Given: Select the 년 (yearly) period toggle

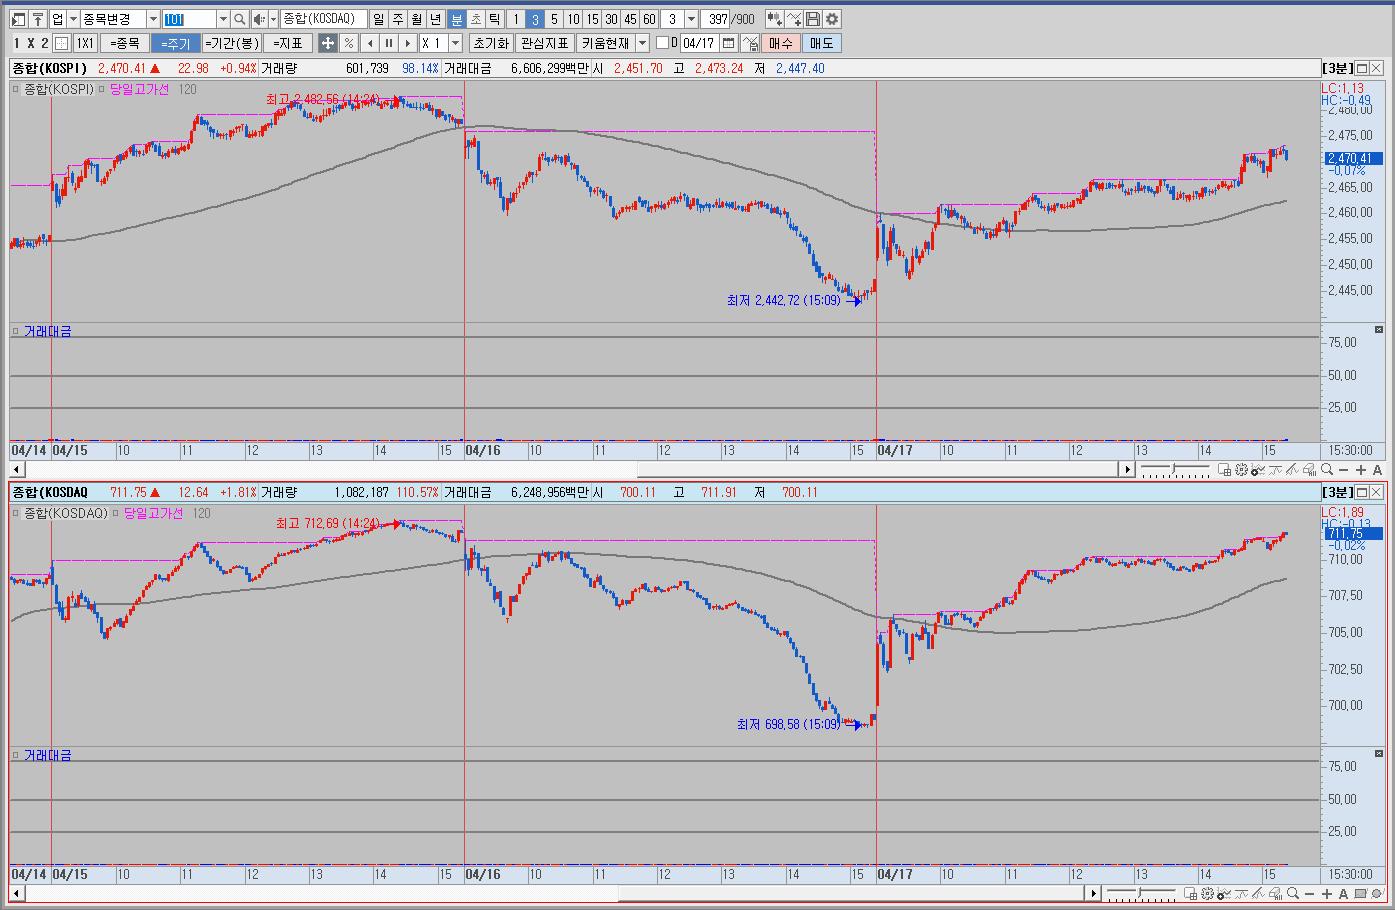Looking at the screenshot, I should click(x=435, y=19).
